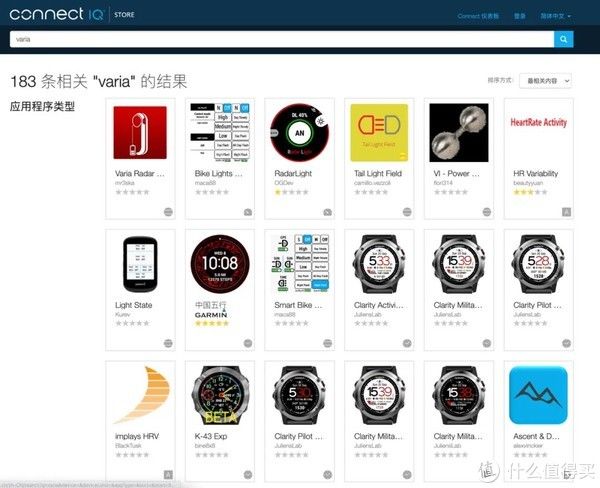Open the RadarLight round app icon
Viewport: 600px width, 488px height.
300,132
